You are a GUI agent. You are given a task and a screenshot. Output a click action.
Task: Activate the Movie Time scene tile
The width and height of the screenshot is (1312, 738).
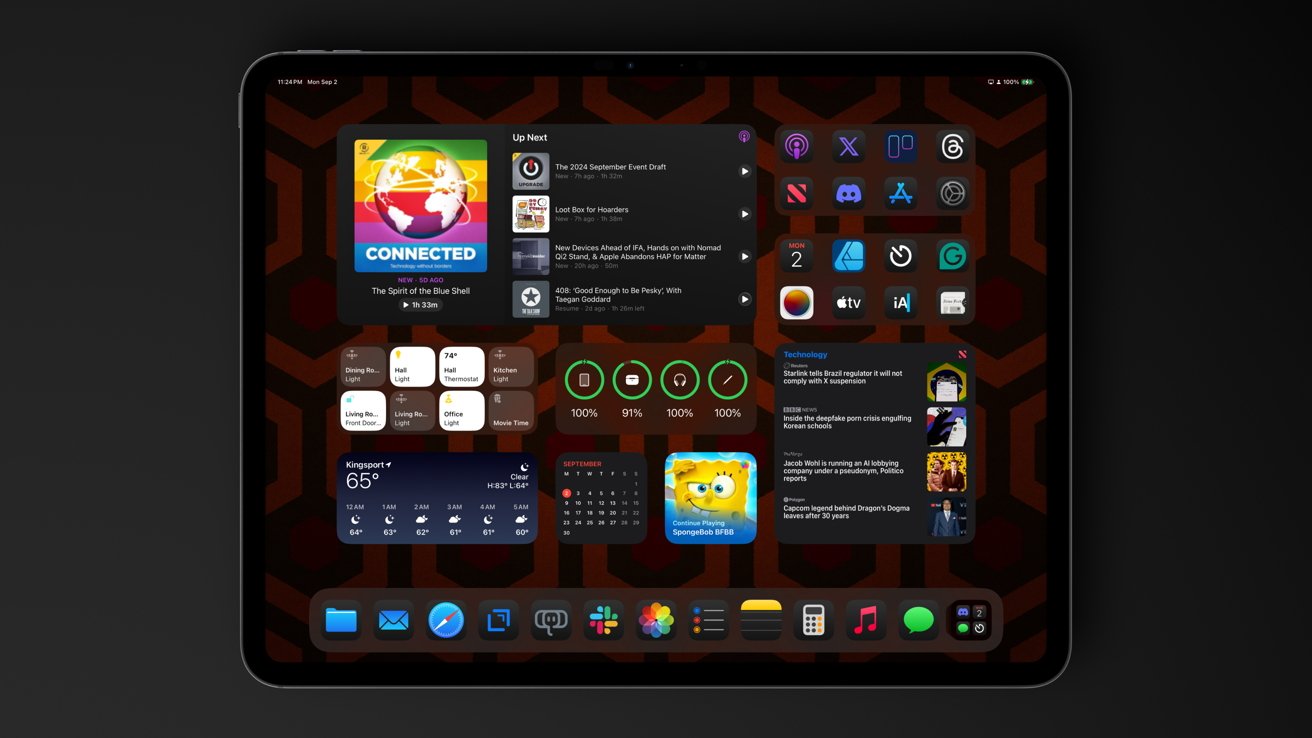click(x=511, y=411)
